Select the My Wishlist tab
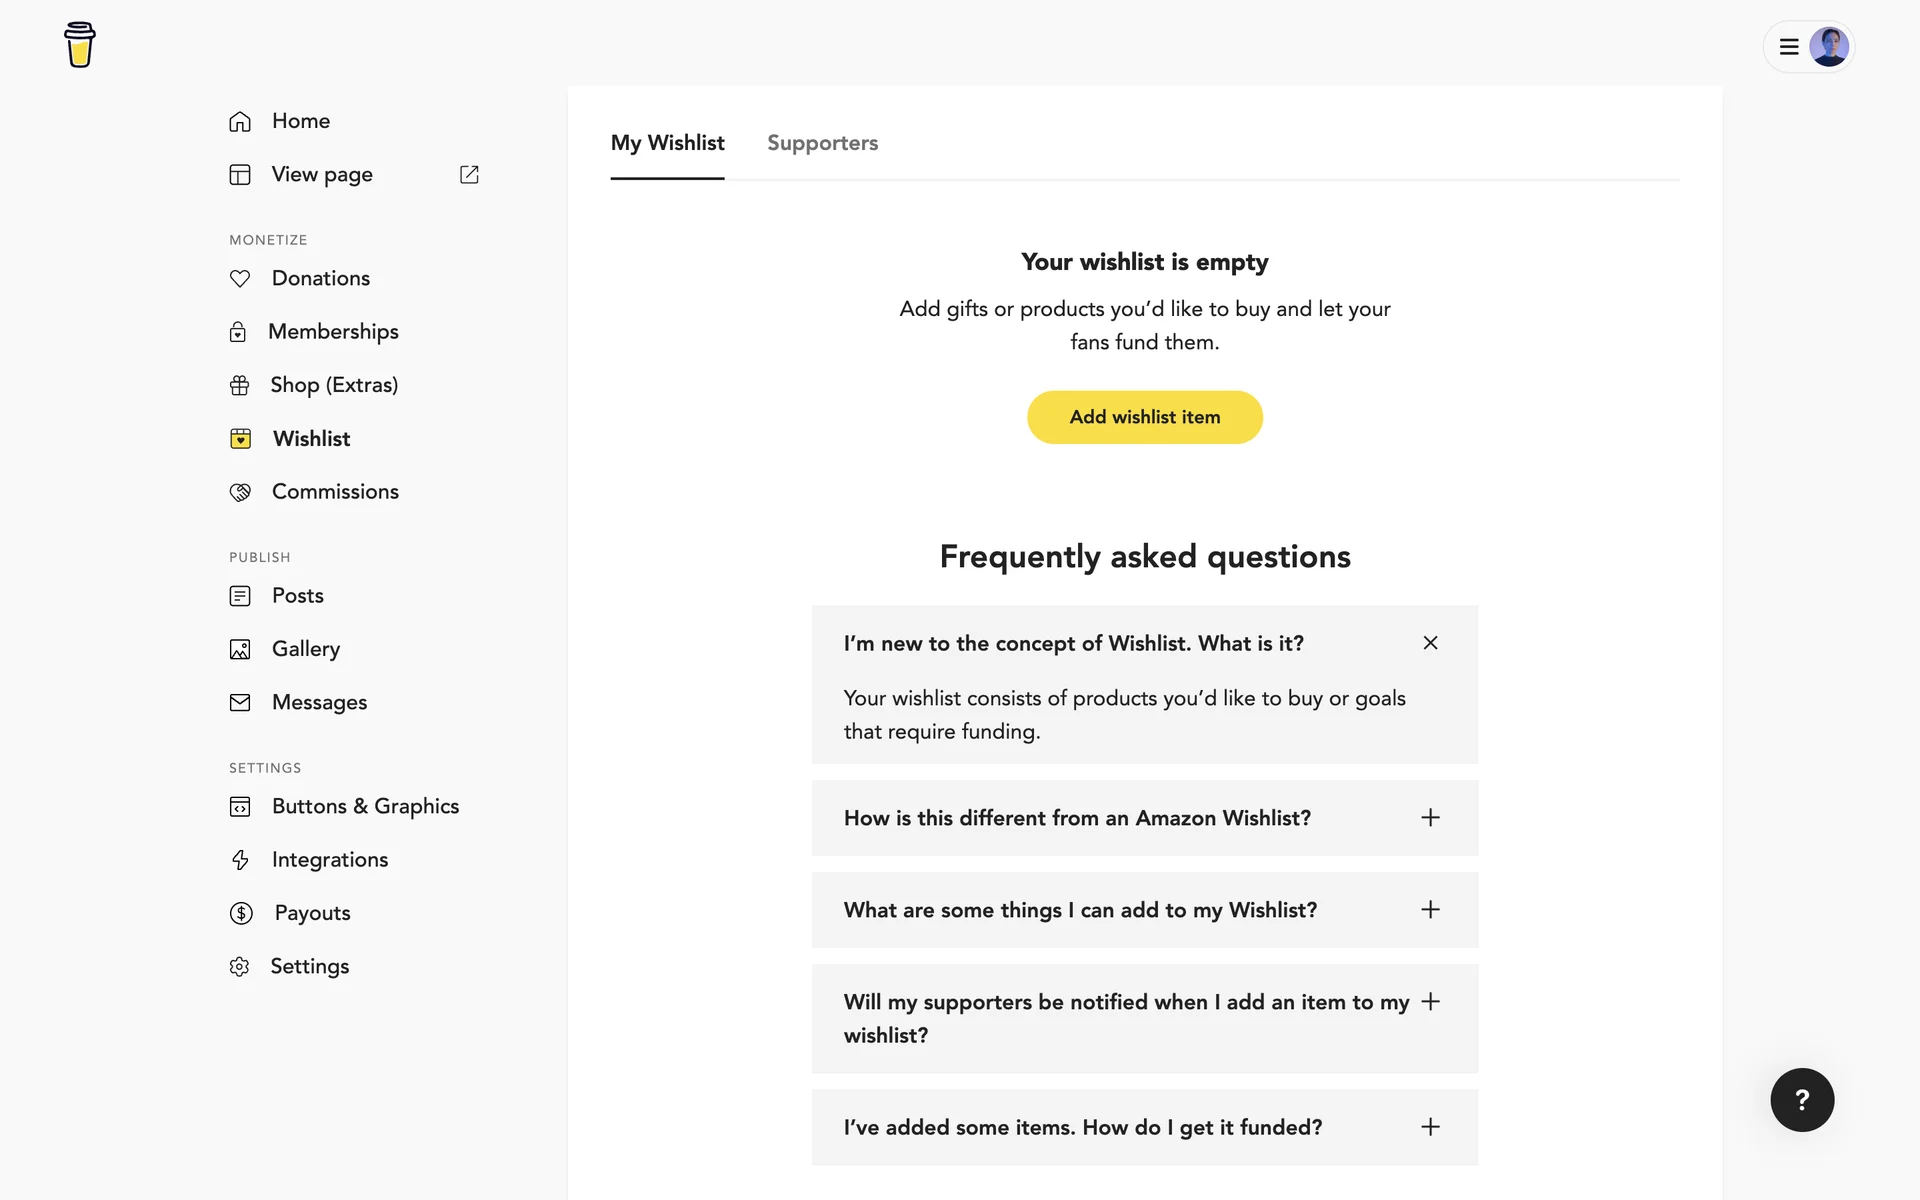The width and height of the screenshot is (1920, 1200). pos(667,143)
